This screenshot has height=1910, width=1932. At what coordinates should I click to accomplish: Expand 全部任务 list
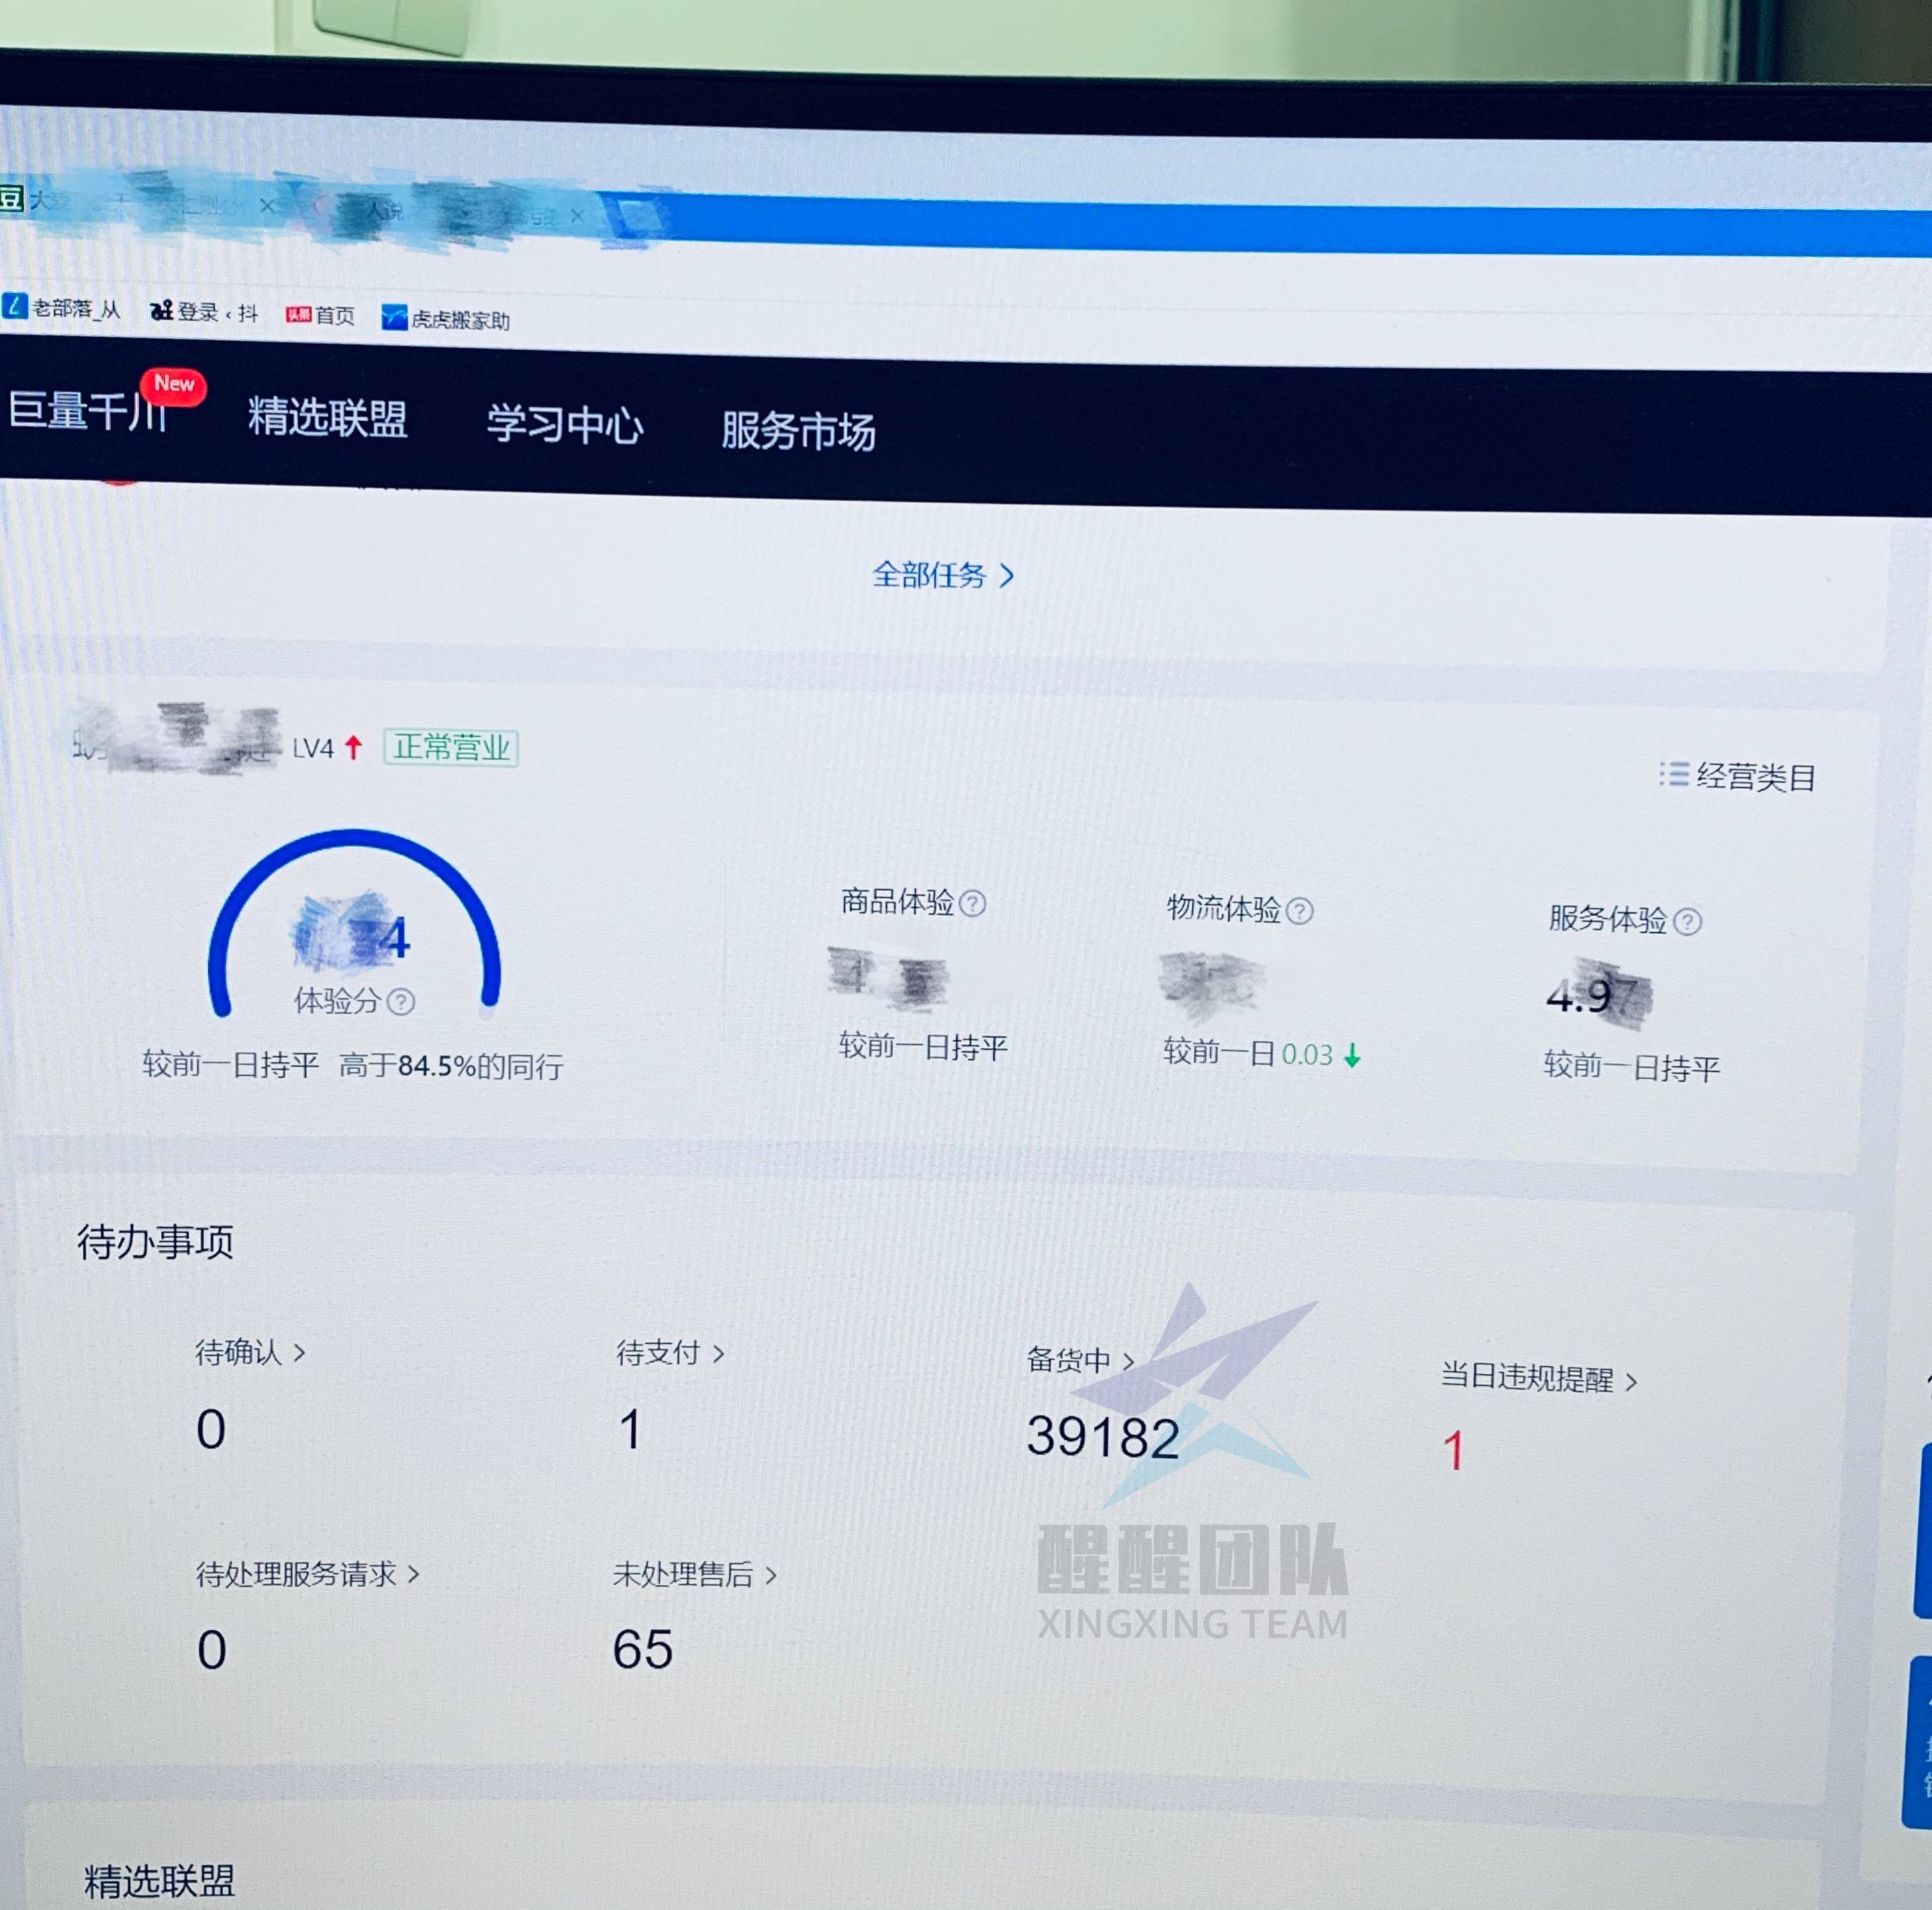pyautogui.click(x=943, y=575)
